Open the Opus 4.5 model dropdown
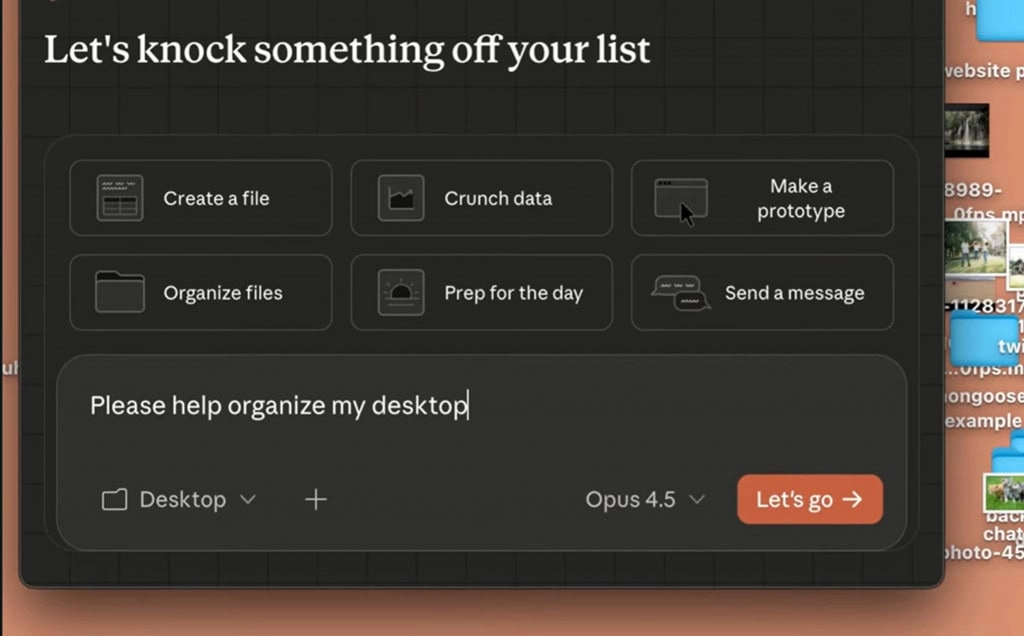The height and width of the screenshot is (636, 1024). (645, 500)
